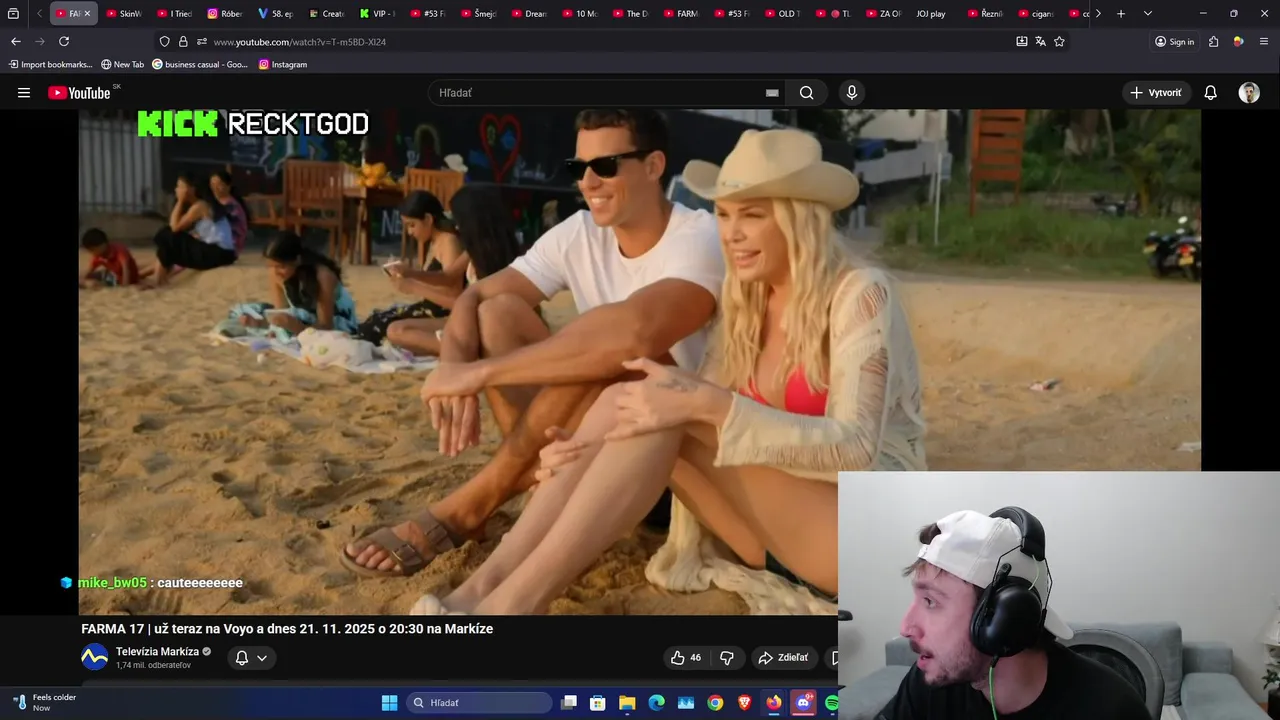Click the Sign in browser account button
The width and height of the screenshot is (1280, 720).
tap(1175, 41)
